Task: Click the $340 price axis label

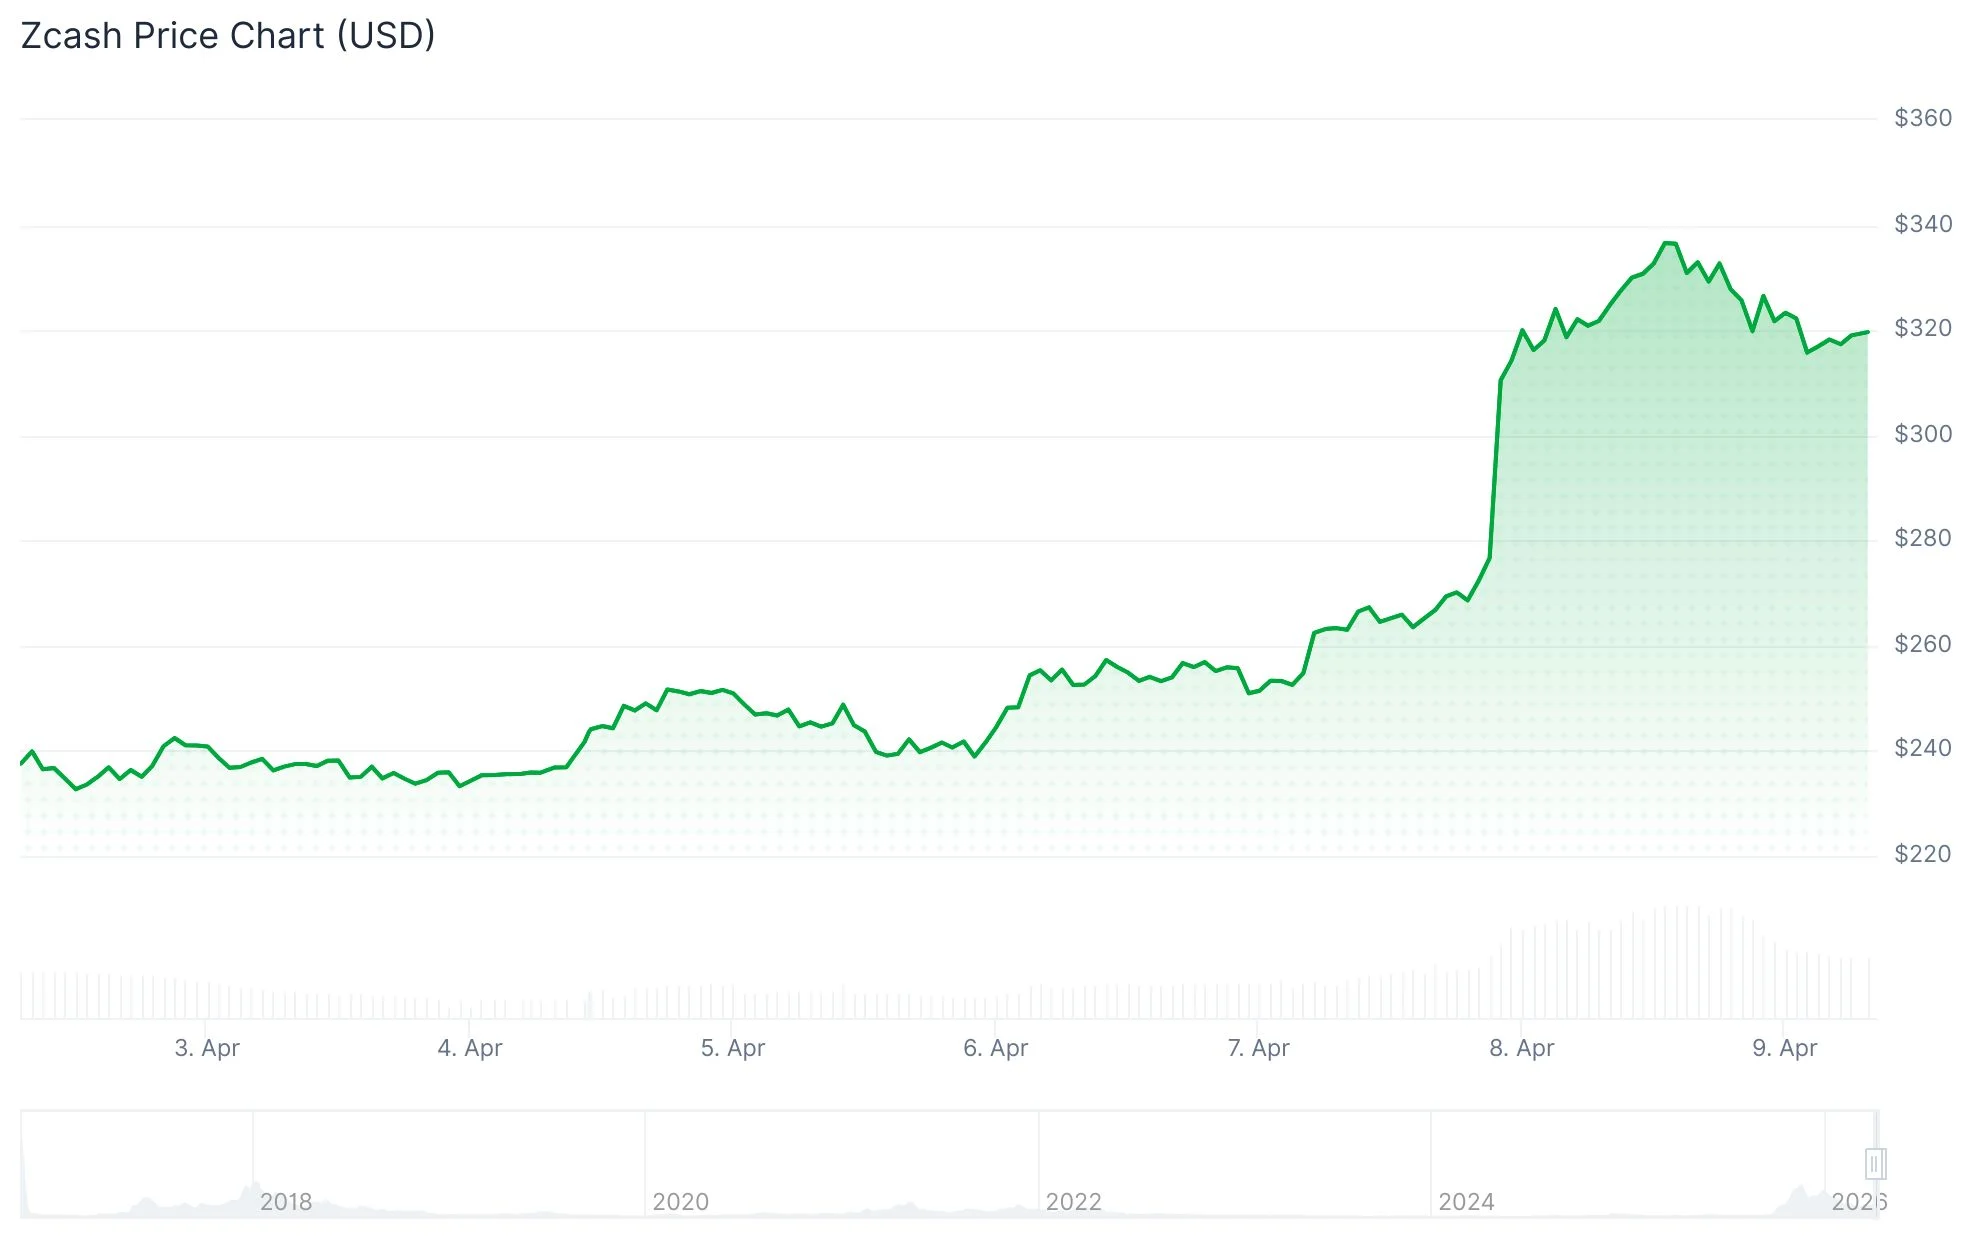Action: [1922, 224]
